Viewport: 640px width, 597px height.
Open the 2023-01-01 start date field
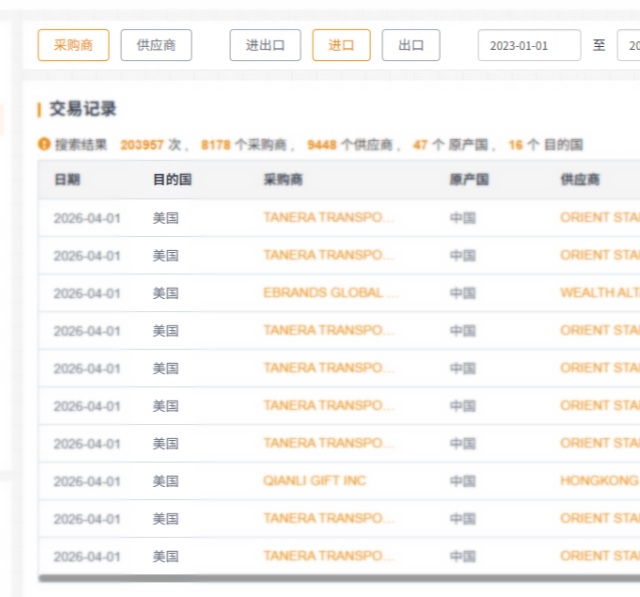click(x=529, y=45)
